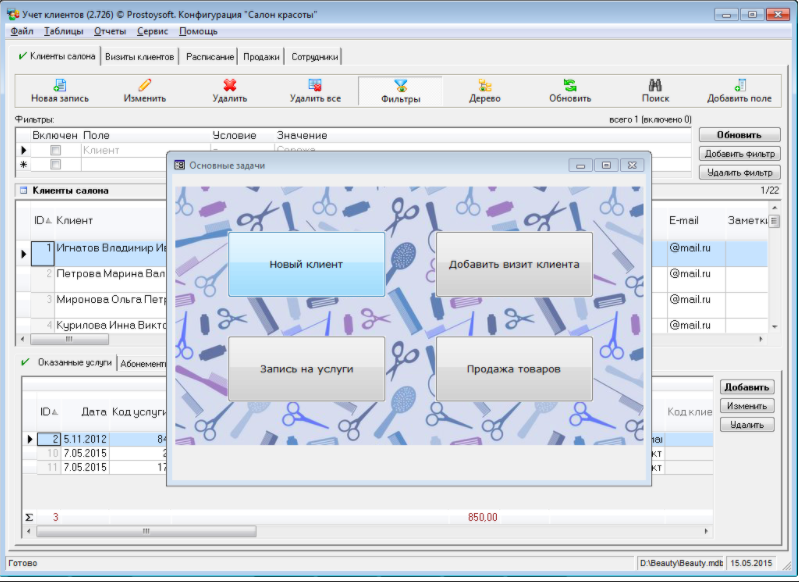Click the clients table vertical scroll down arrow
This screenshot has width=799, height=582.
774,327
